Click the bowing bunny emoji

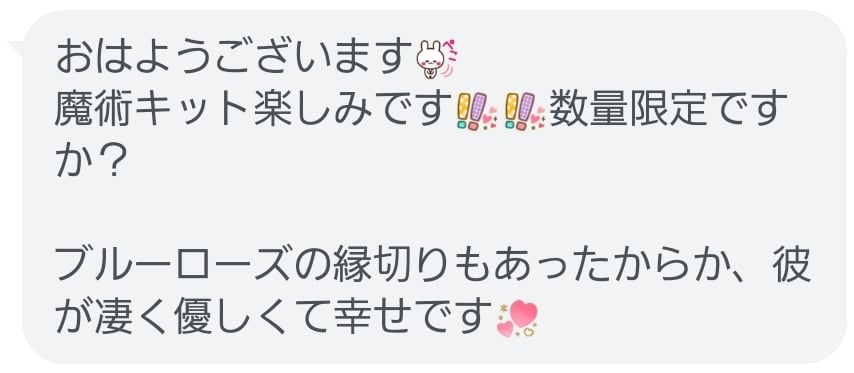coord(434,59)
